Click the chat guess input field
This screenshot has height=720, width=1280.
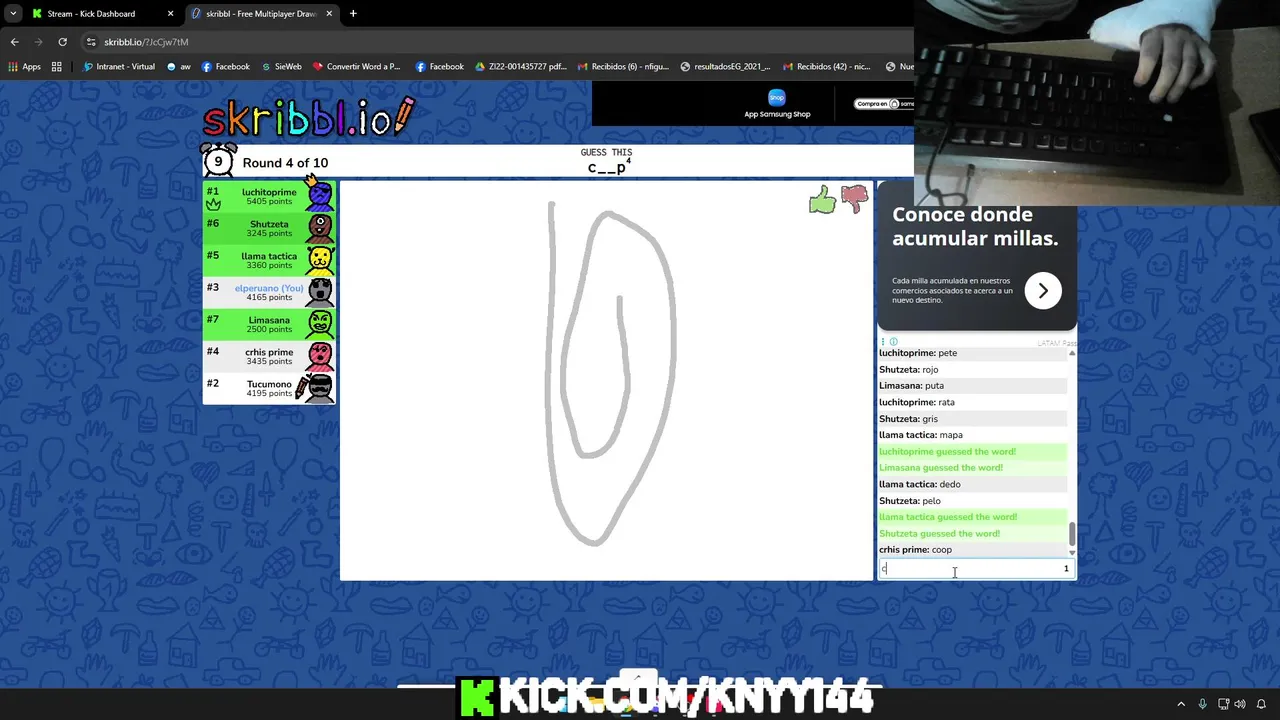[x=976, y=569]
